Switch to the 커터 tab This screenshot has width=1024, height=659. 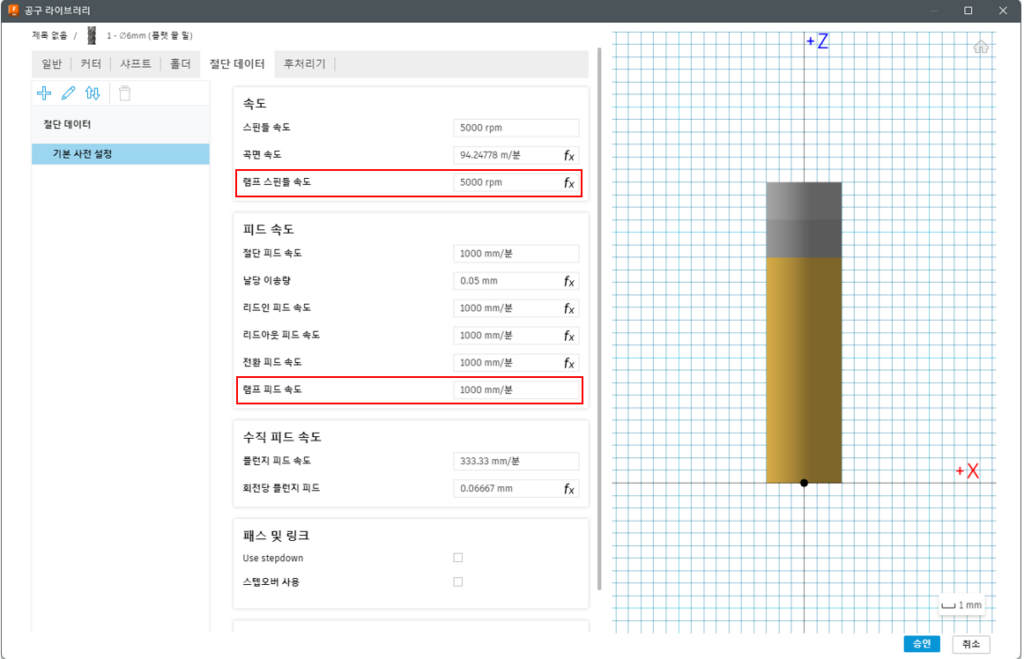(91, 64)
